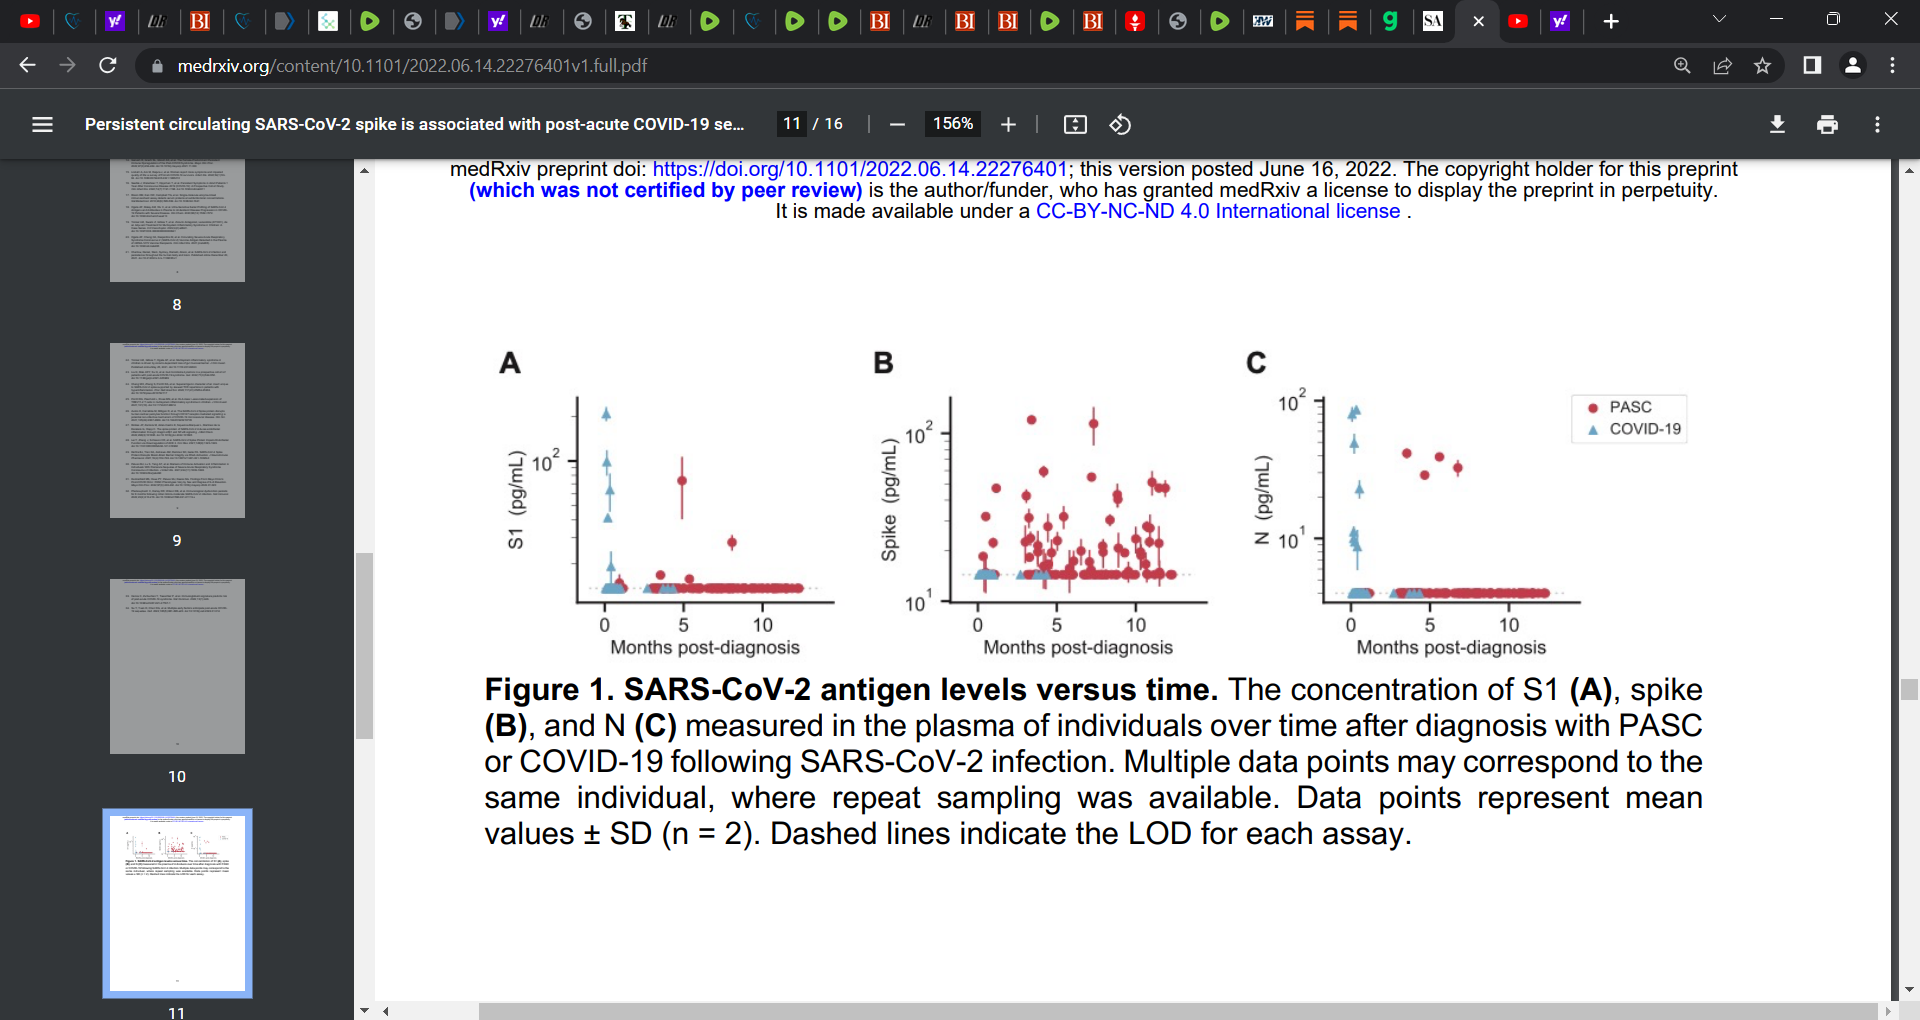Click the fit to page icon
The height and width of the screenshot is (1020, 1920).
tap(1075, 124)
